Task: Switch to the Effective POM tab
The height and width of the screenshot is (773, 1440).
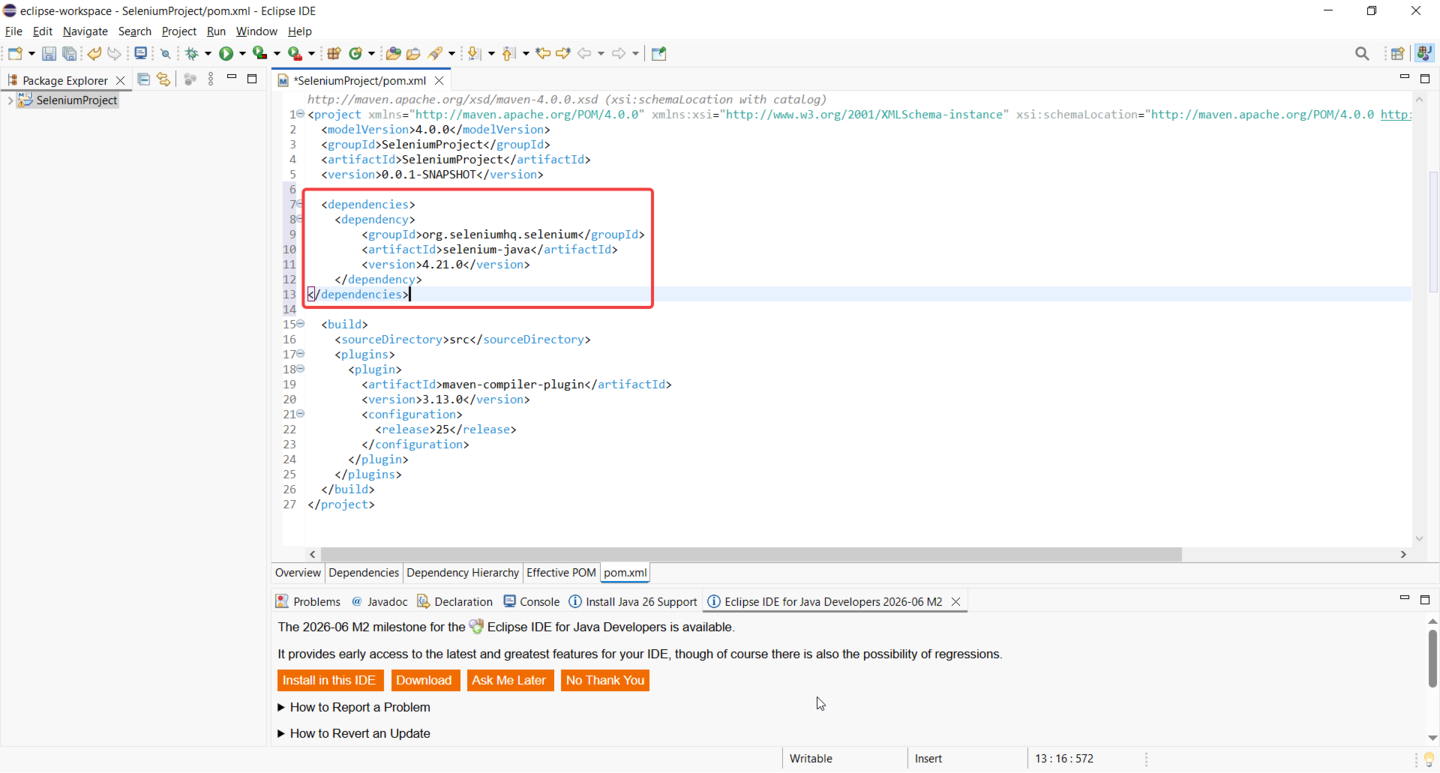Action: [x=561, y=573]
